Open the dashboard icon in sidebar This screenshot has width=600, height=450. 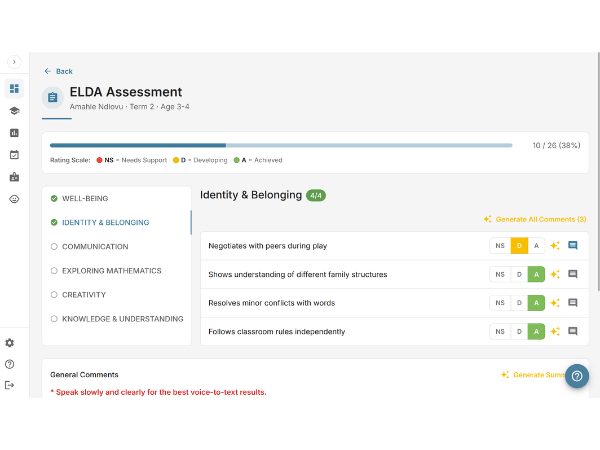click(14, 89)
